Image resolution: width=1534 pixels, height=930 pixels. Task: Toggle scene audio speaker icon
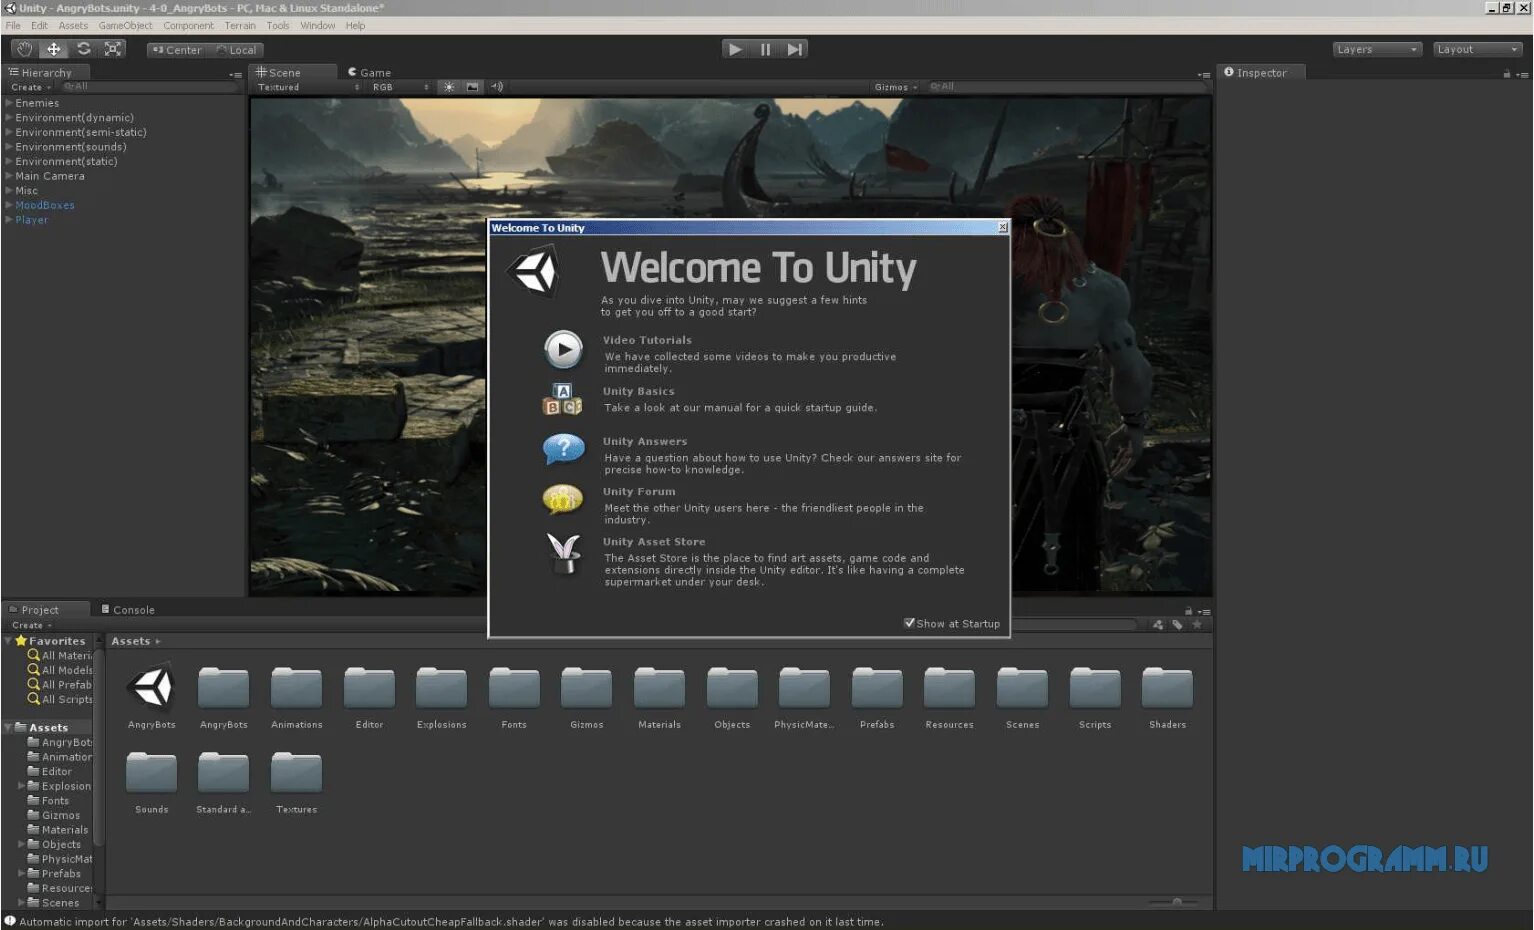pyautogui.click(x=497, y=87)
